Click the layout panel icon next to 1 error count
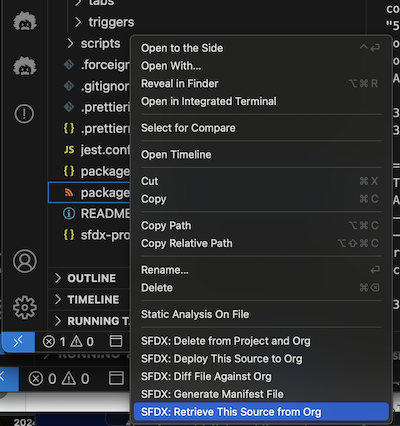The width and height of the screenshot is (400, 426). tap(116, 341)
